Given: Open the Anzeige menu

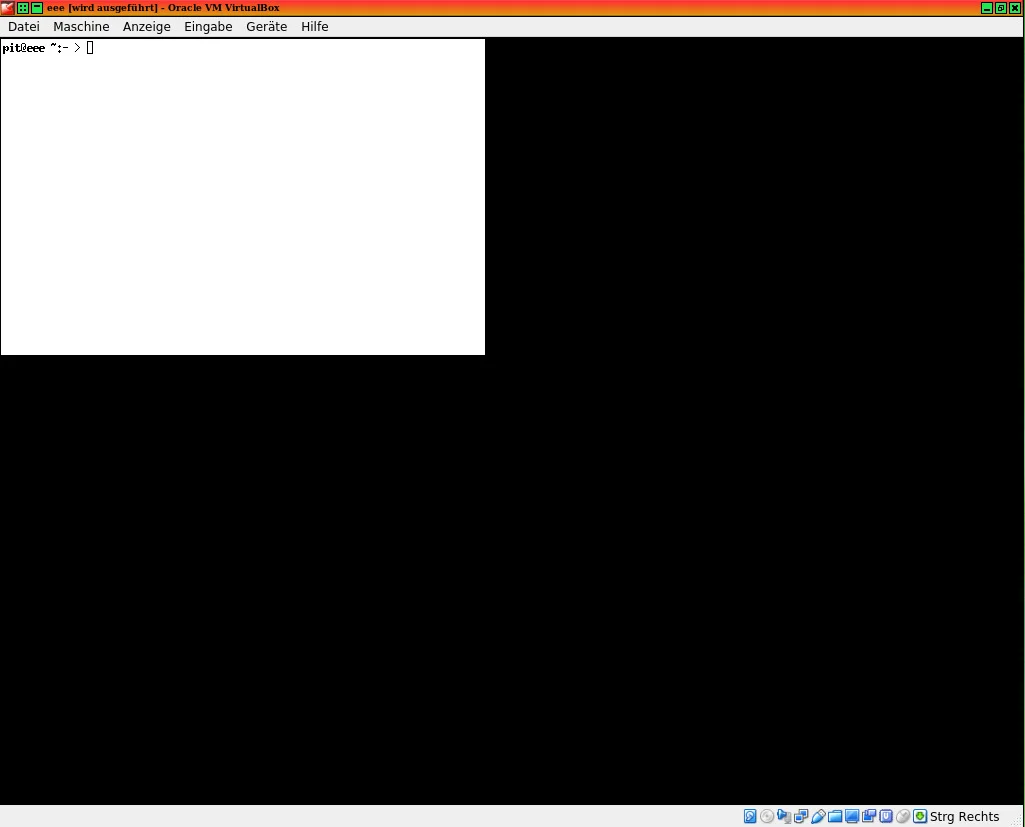Looking at the screenshot, I should coord(146,27).
